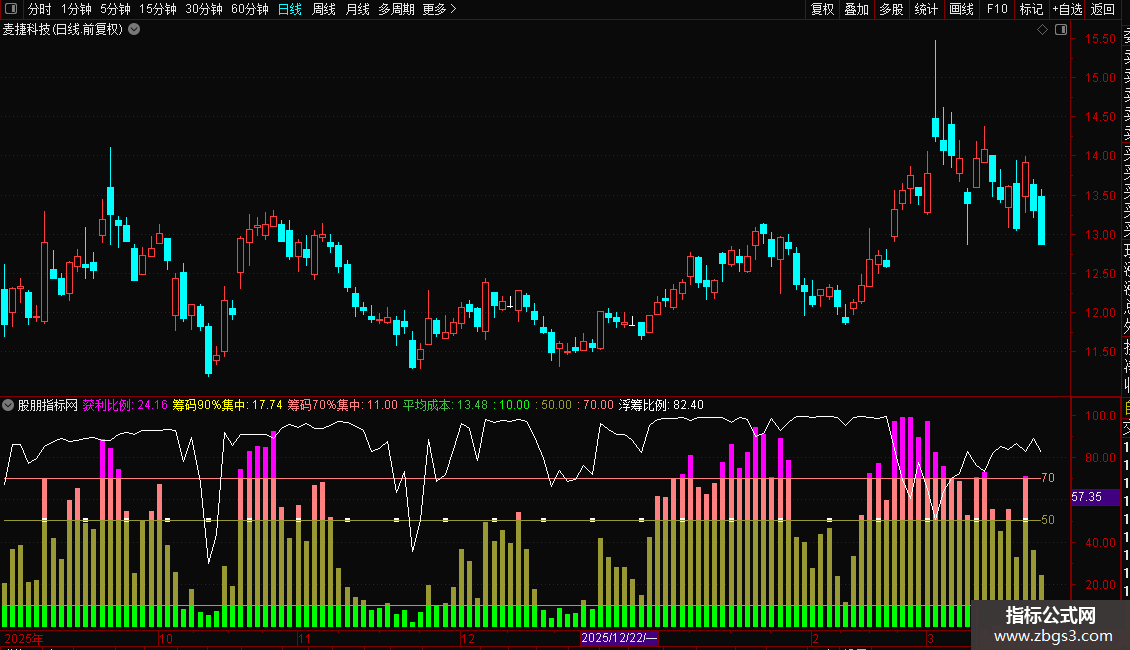Toggle the left sidebar panel icon

[x=11, y=9]
